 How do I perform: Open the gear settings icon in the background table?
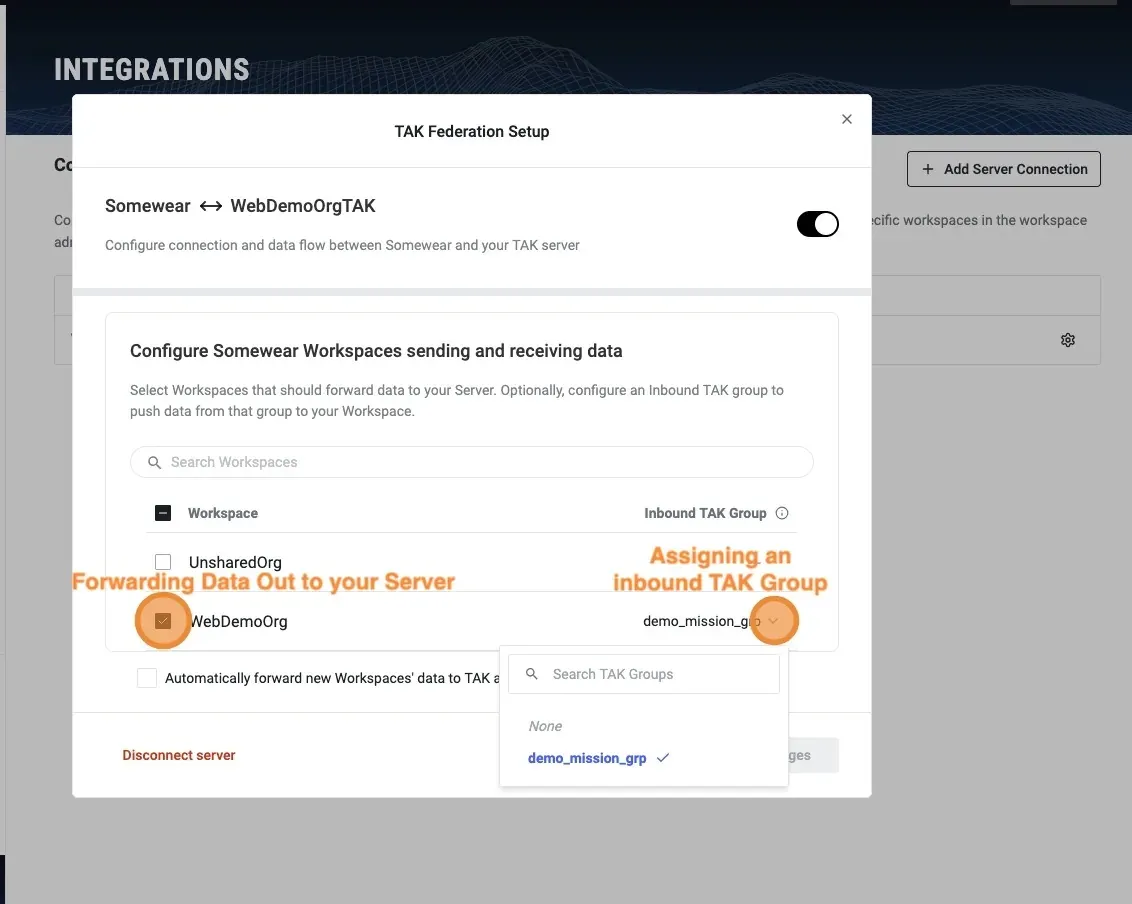tap(1068, 340)
